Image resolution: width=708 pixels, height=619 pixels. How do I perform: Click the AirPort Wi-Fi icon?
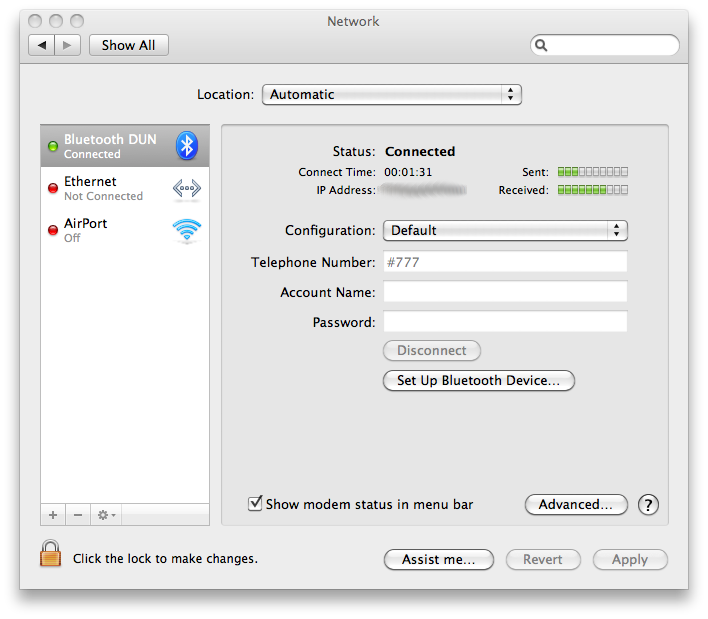click(186, 230)
